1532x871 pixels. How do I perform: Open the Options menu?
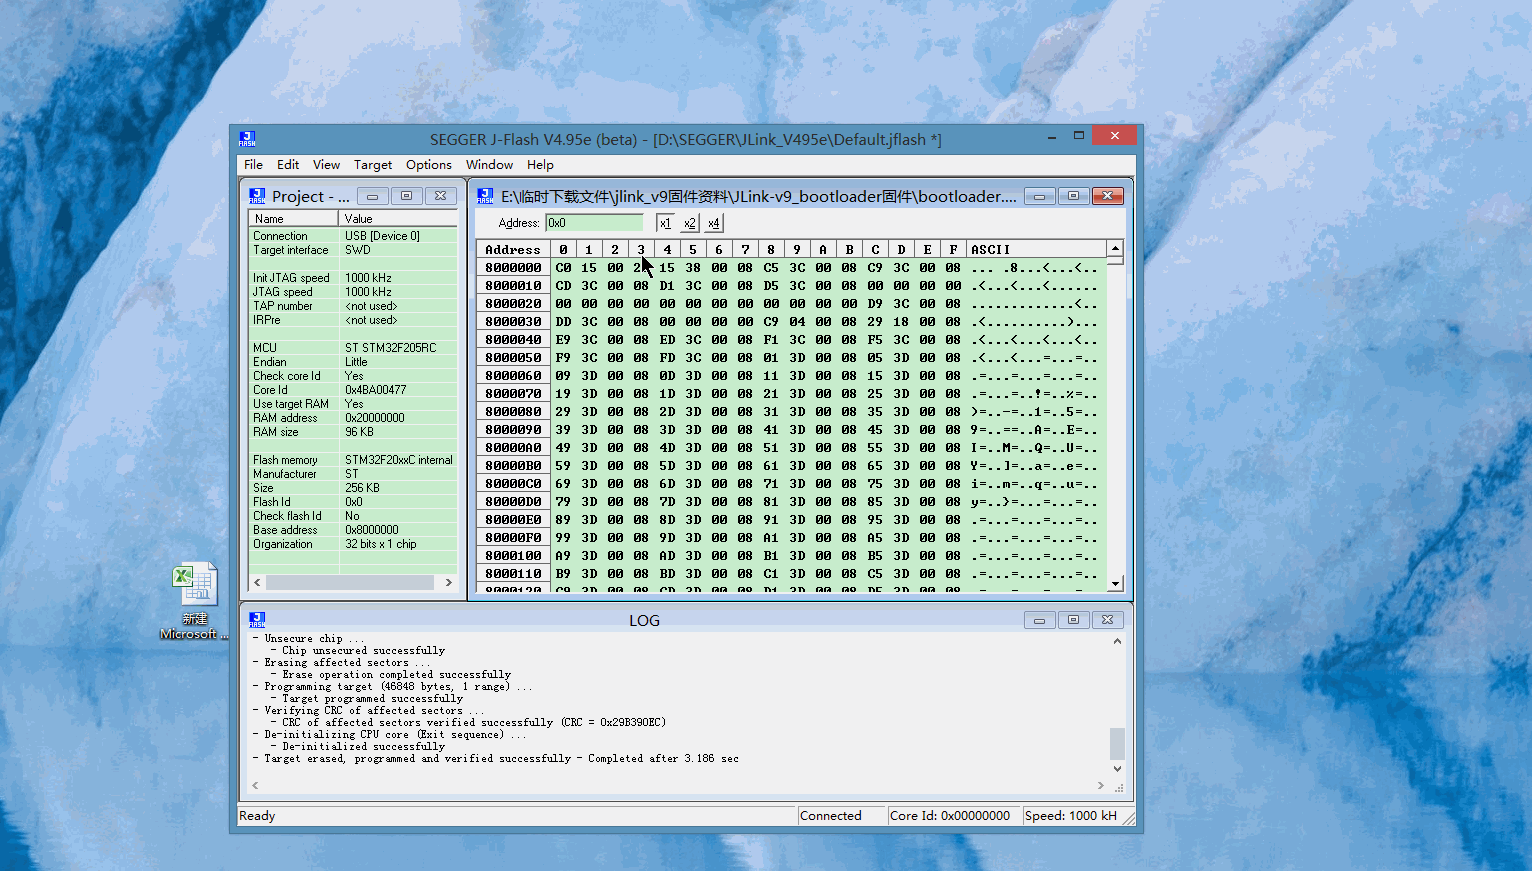(x=429, y=165)
